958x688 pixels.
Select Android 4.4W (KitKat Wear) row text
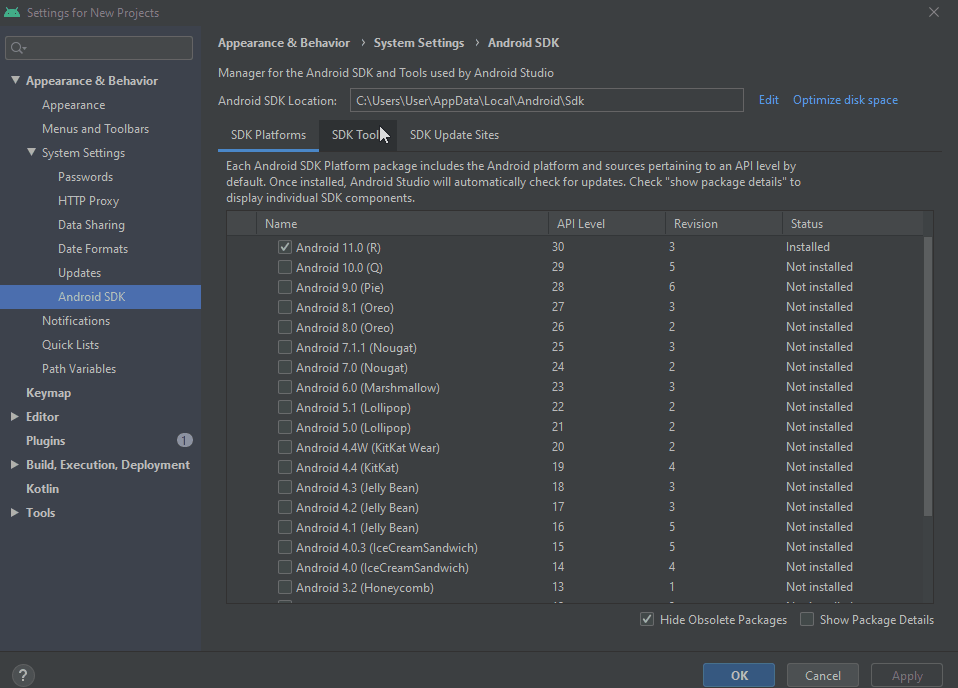coord(368,447)
